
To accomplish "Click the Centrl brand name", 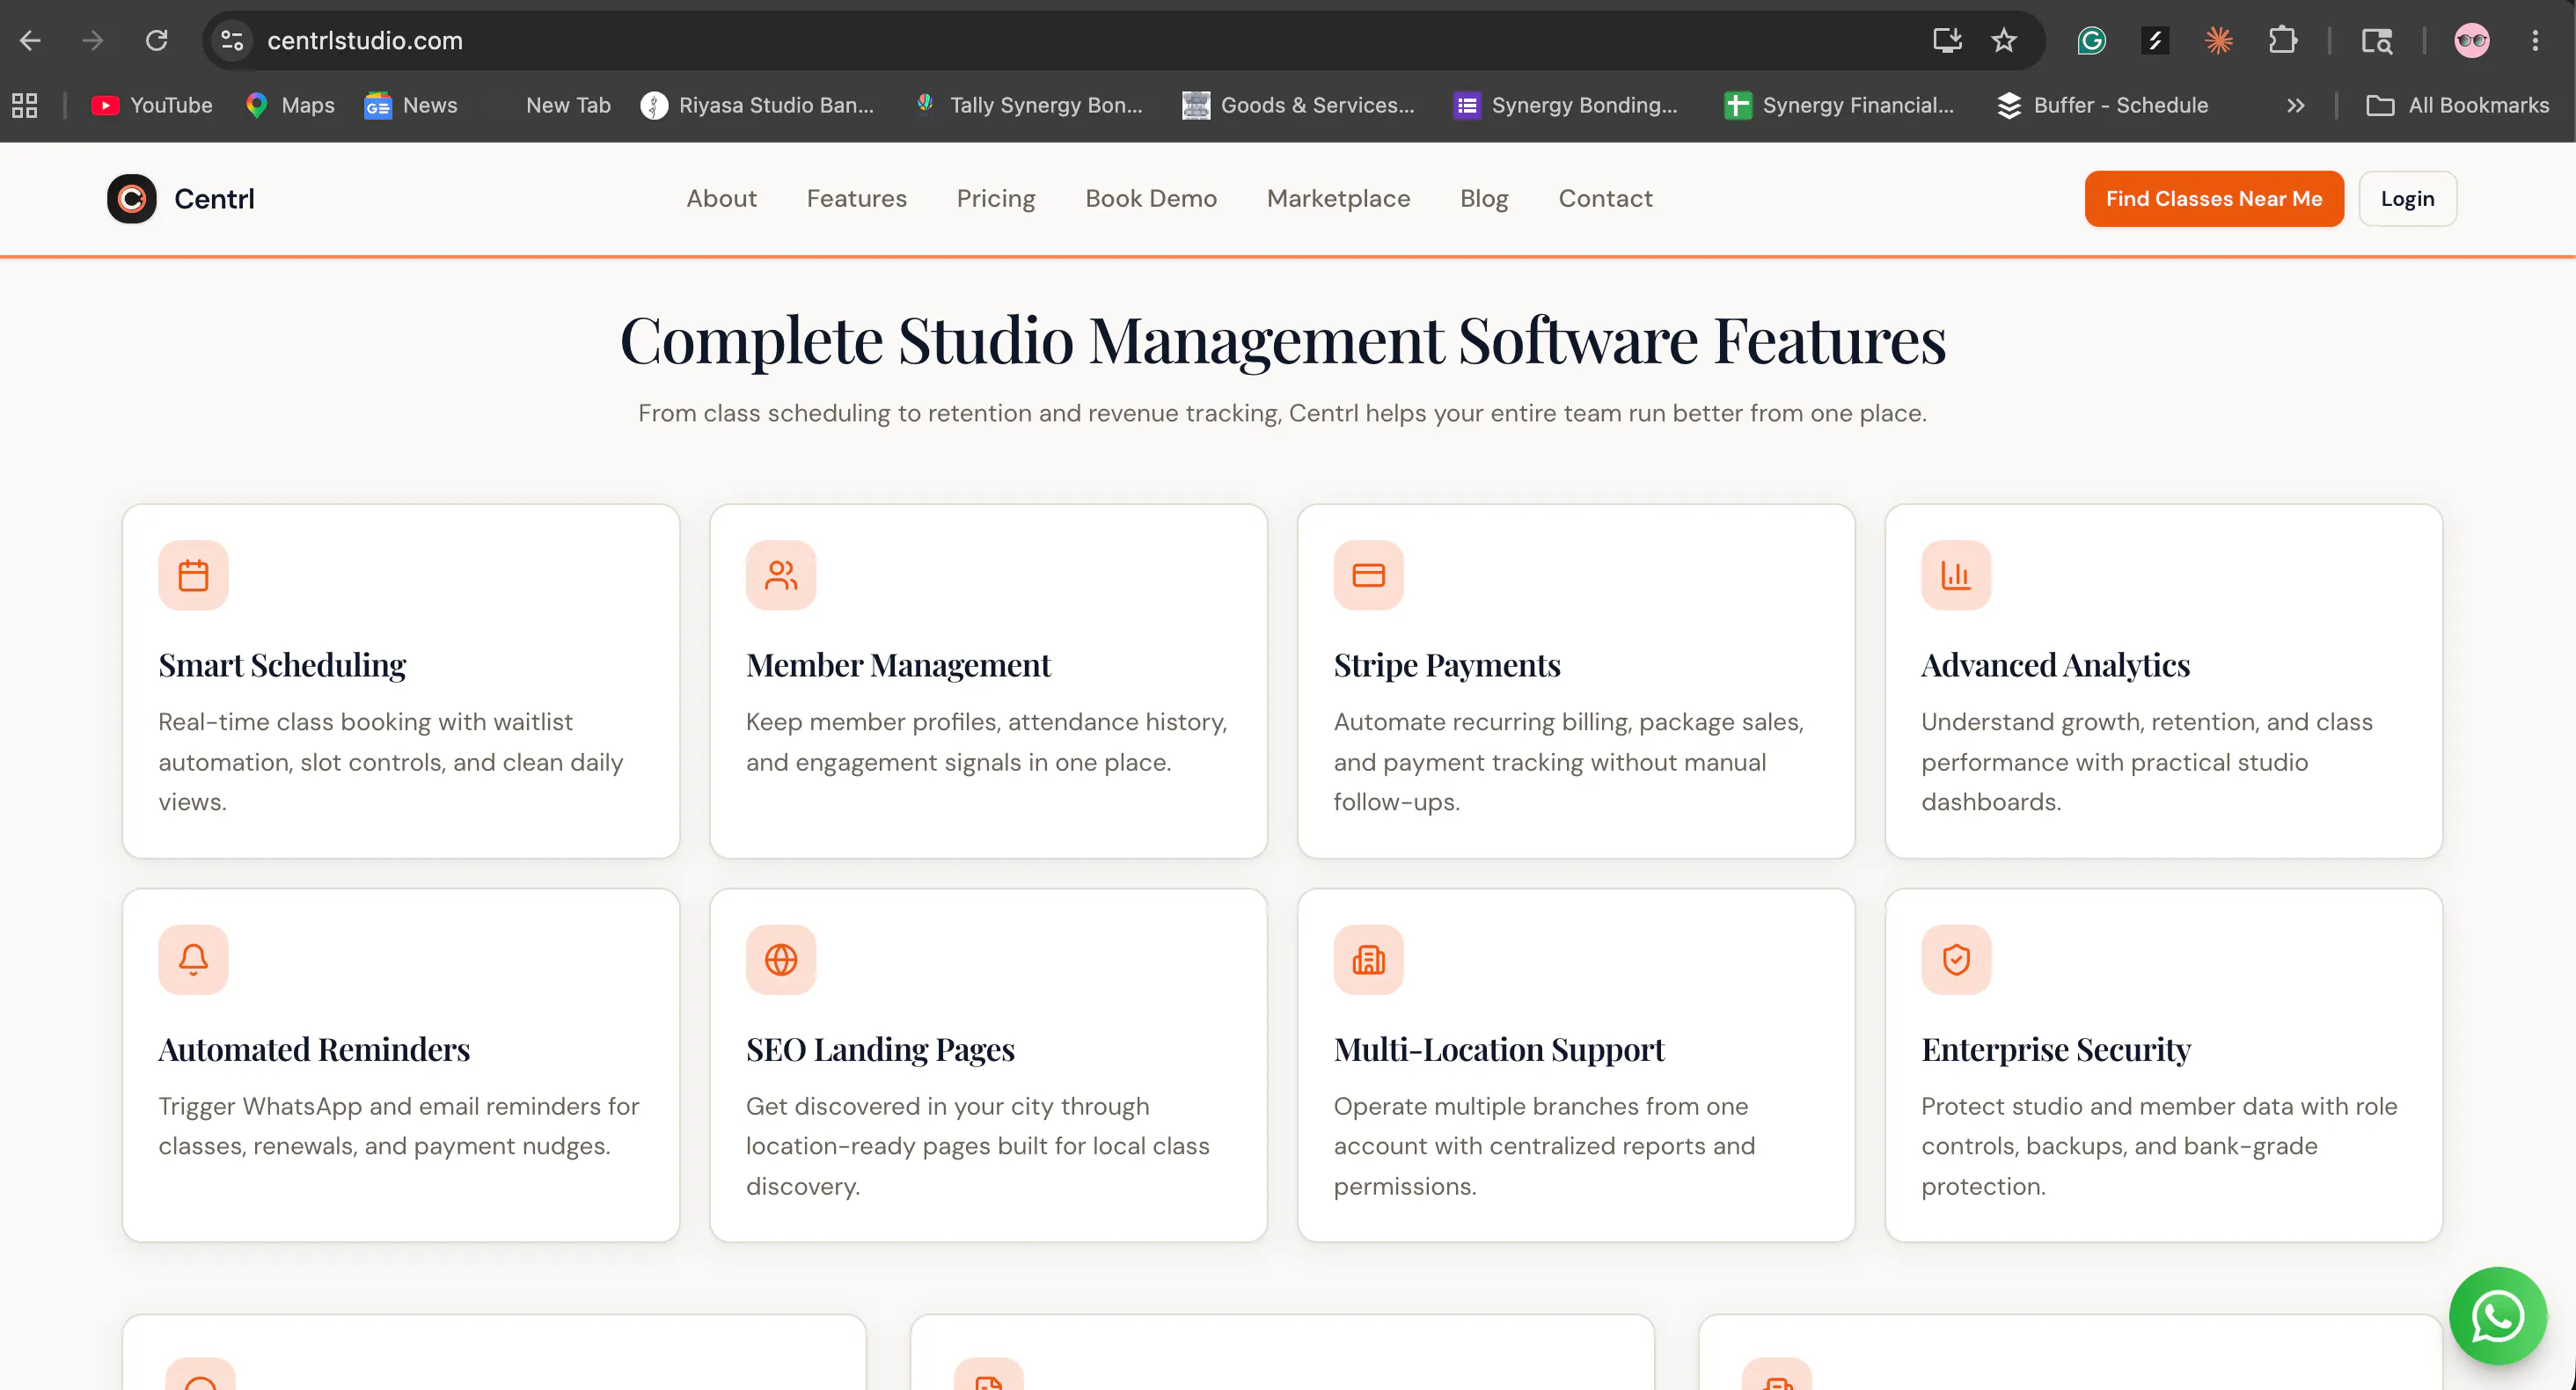I will [214, 199].
